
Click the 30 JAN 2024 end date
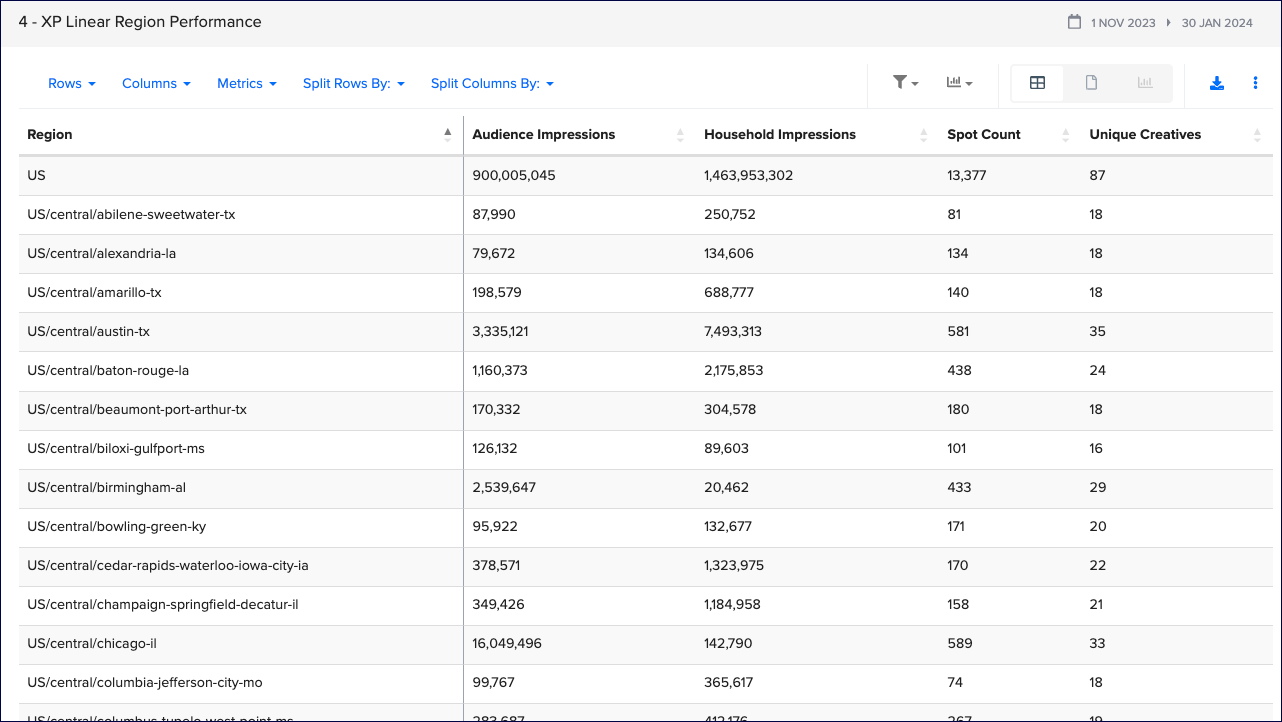[1217, 23]
